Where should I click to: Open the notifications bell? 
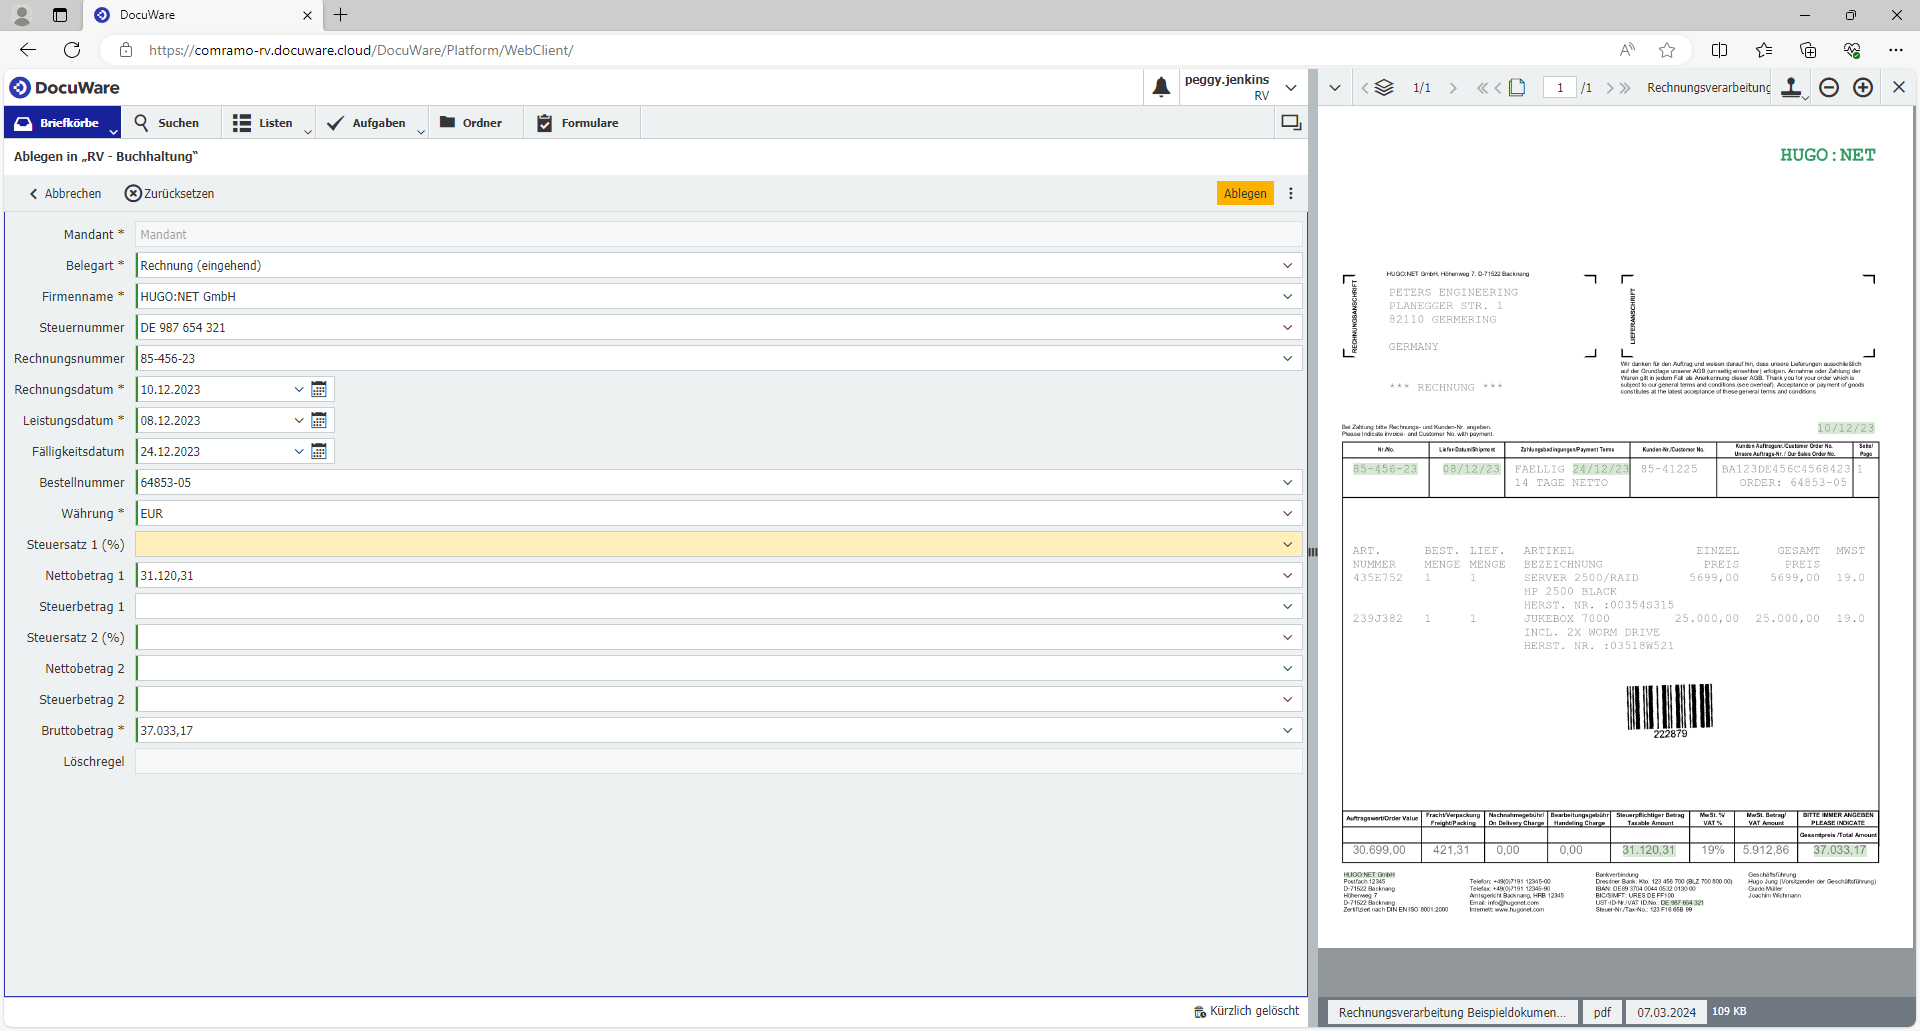tap(1161, 87)
